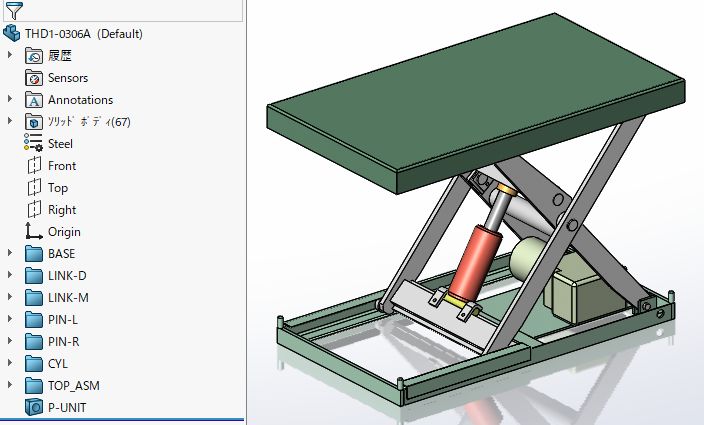The width and height of the screenshot is (704, 425).
Task: Click the TOP_ASM folder icon
Action: point(34,386)
